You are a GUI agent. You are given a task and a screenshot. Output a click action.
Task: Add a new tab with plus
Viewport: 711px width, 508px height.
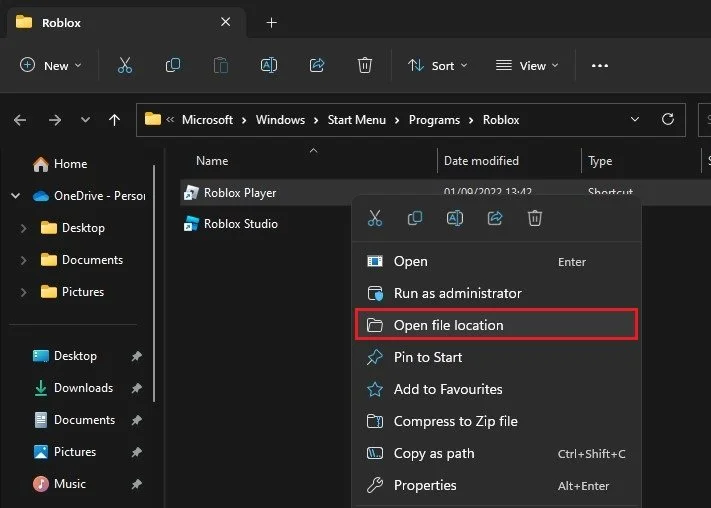[271, 22]
